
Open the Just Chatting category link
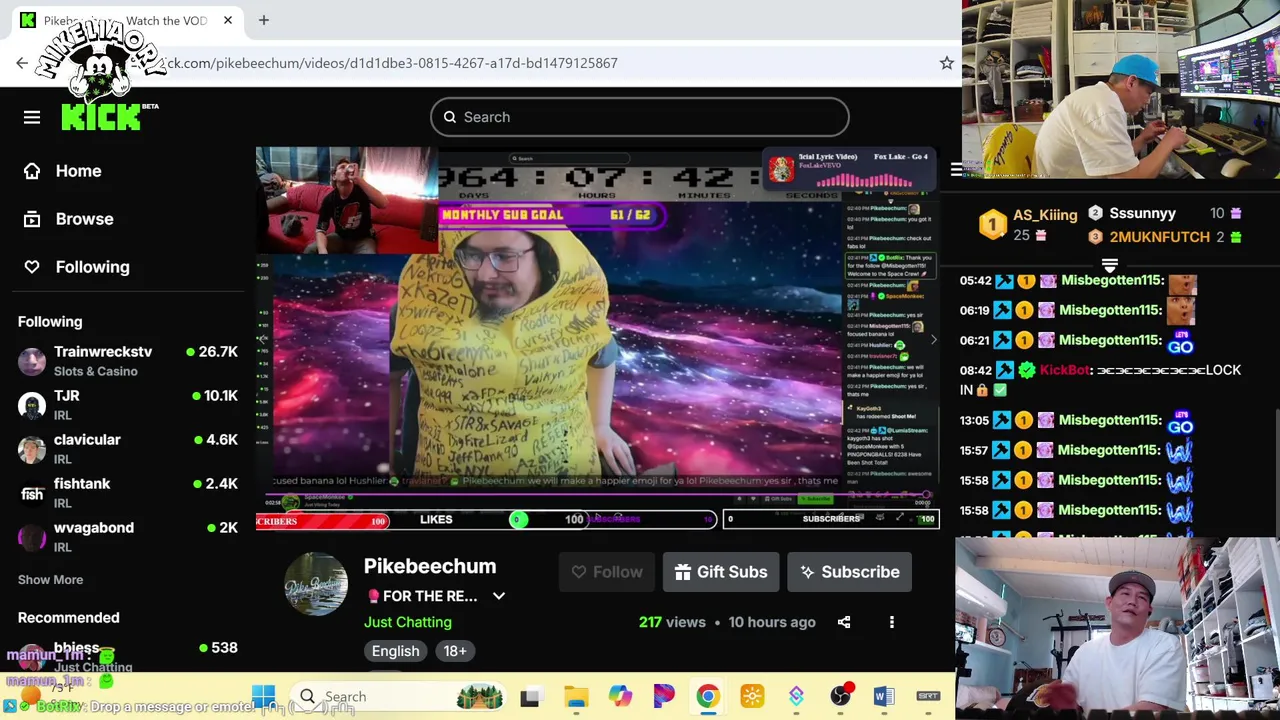click(408, 622)
